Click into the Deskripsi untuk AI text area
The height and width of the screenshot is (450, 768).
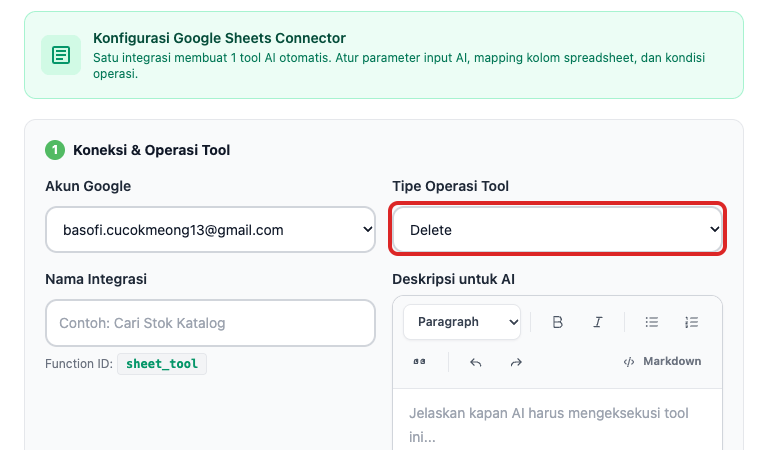557,421
